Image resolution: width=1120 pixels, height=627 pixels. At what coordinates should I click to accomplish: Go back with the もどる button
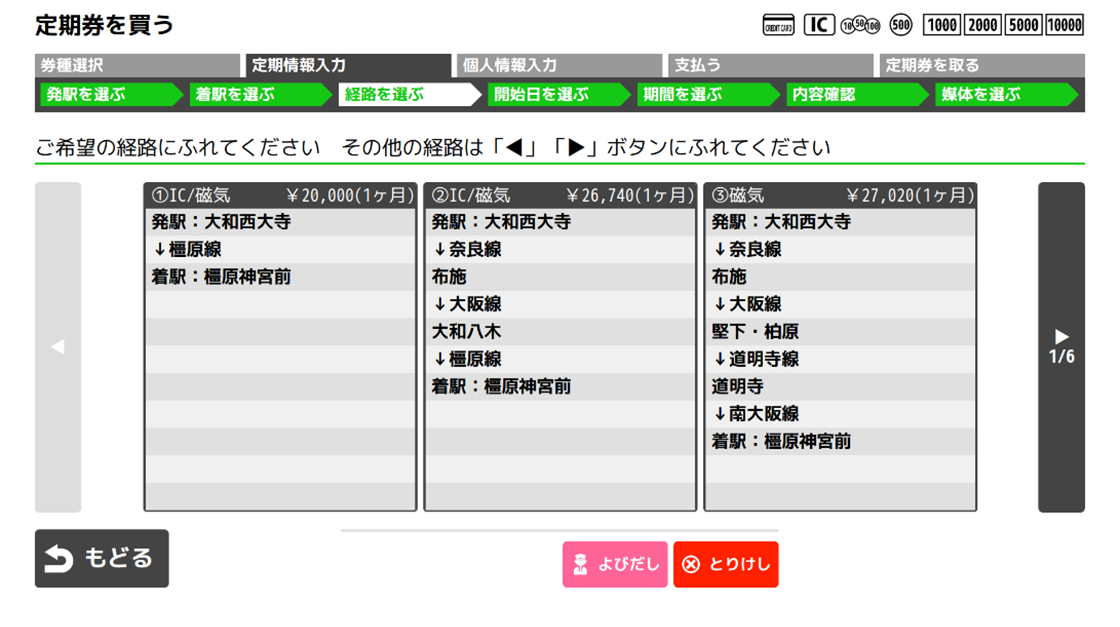coord(102,558)
